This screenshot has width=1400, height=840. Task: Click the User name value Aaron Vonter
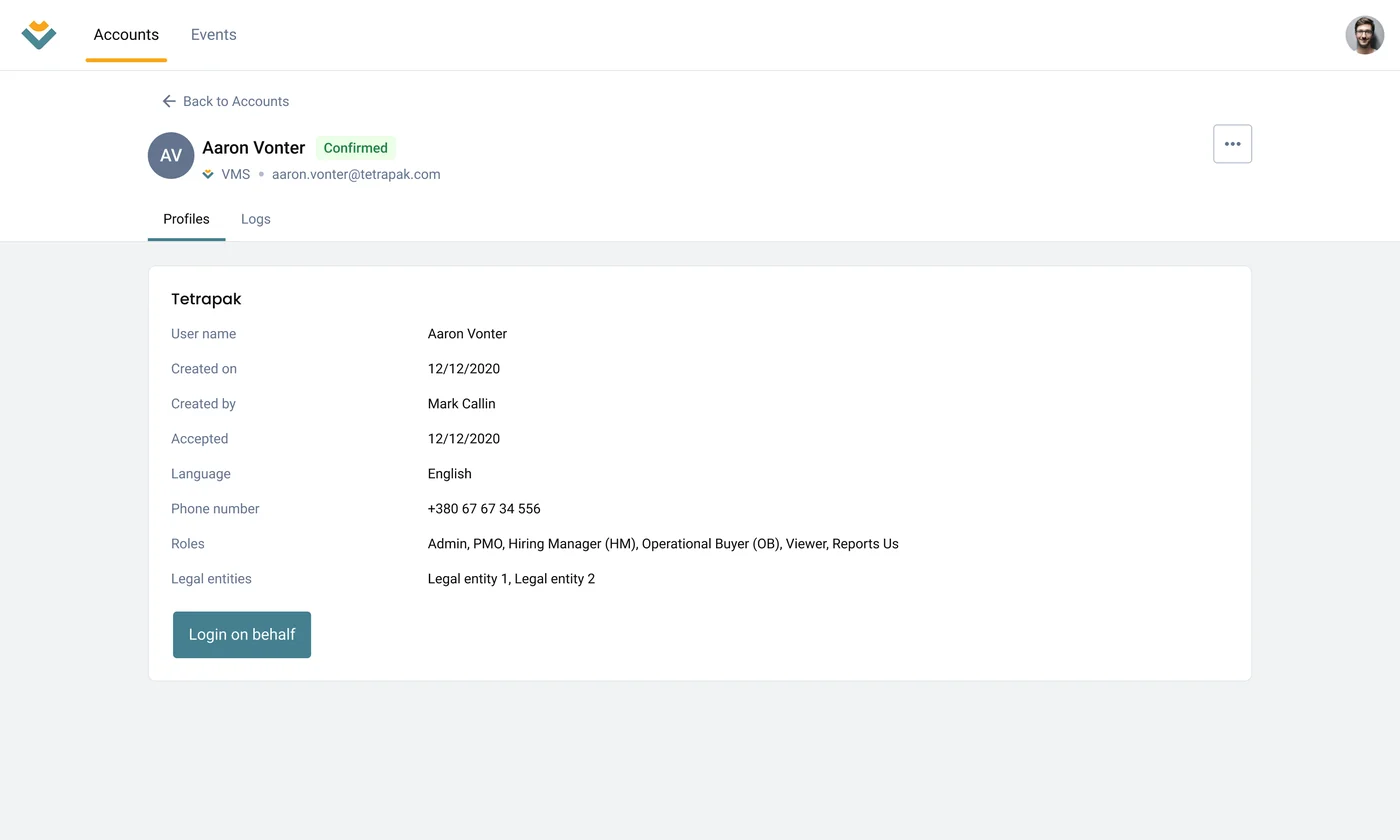click(467, 334)
